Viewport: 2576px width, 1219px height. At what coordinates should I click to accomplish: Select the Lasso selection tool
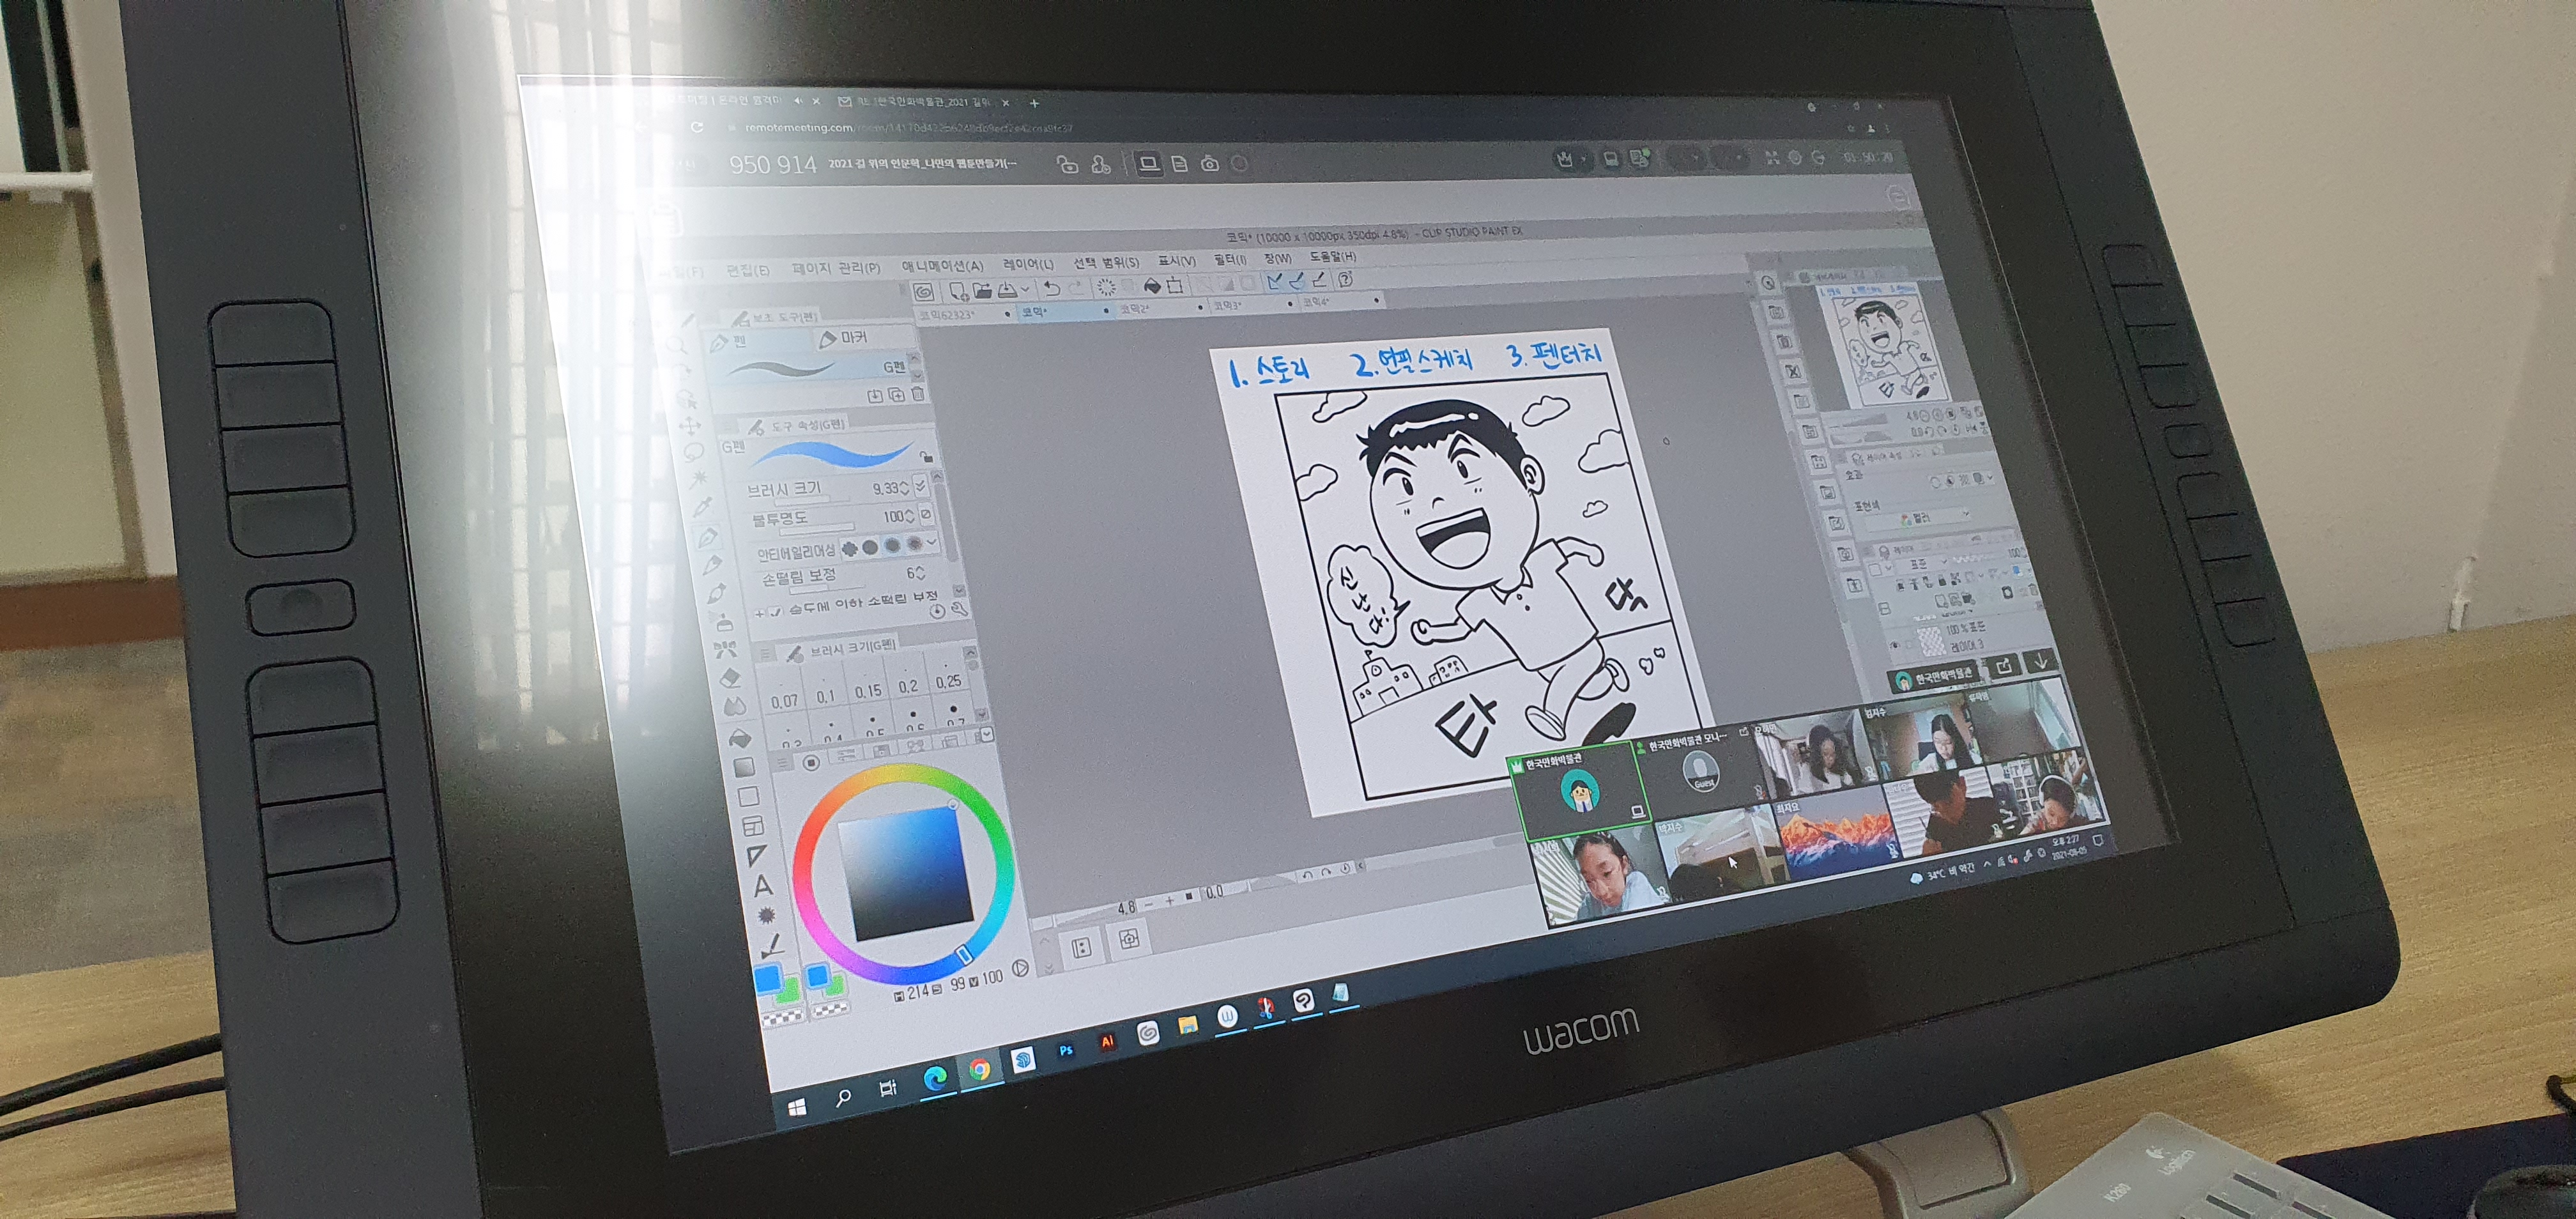[x=694, y=453]
